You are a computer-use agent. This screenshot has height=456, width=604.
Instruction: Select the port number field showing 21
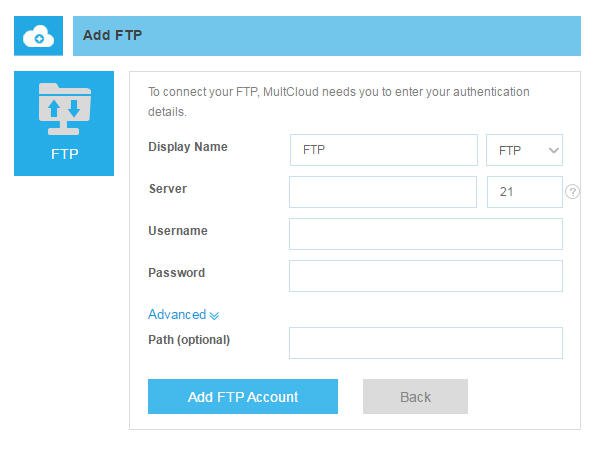click(524, 192)
